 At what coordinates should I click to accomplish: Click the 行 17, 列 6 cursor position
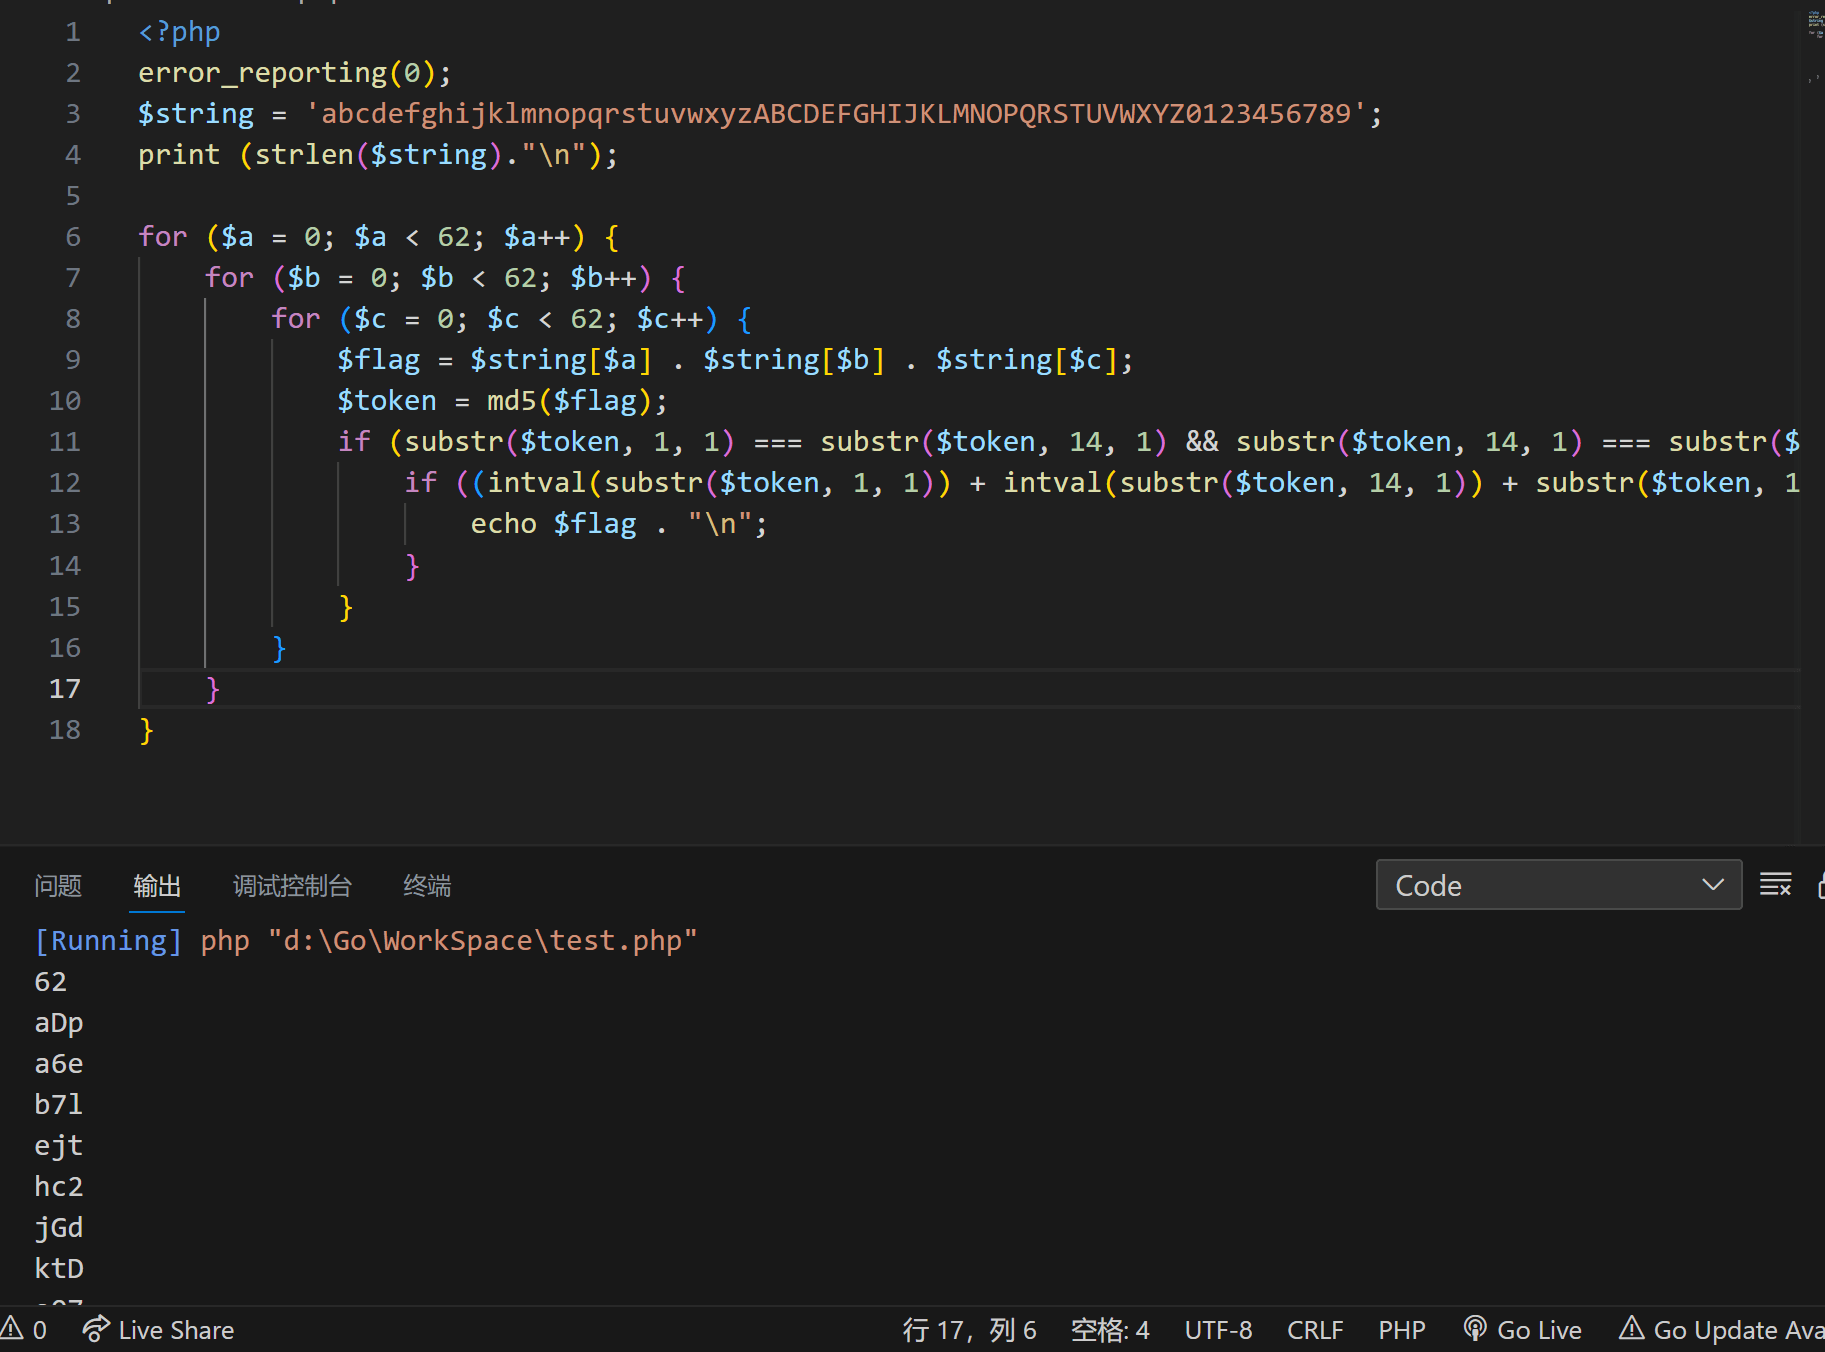tap(969, 1330)
